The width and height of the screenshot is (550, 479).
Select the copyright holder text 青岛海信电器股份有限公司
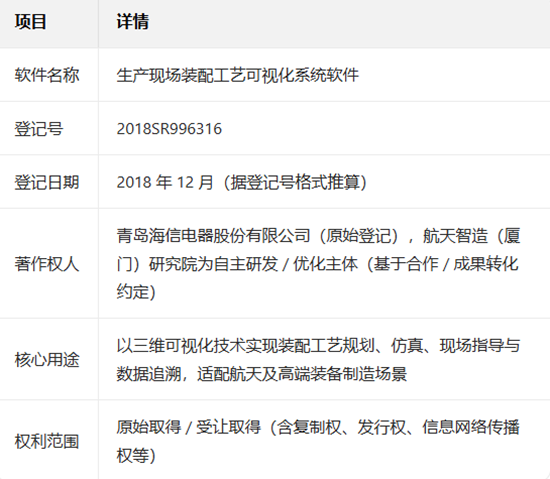(213, 235)
